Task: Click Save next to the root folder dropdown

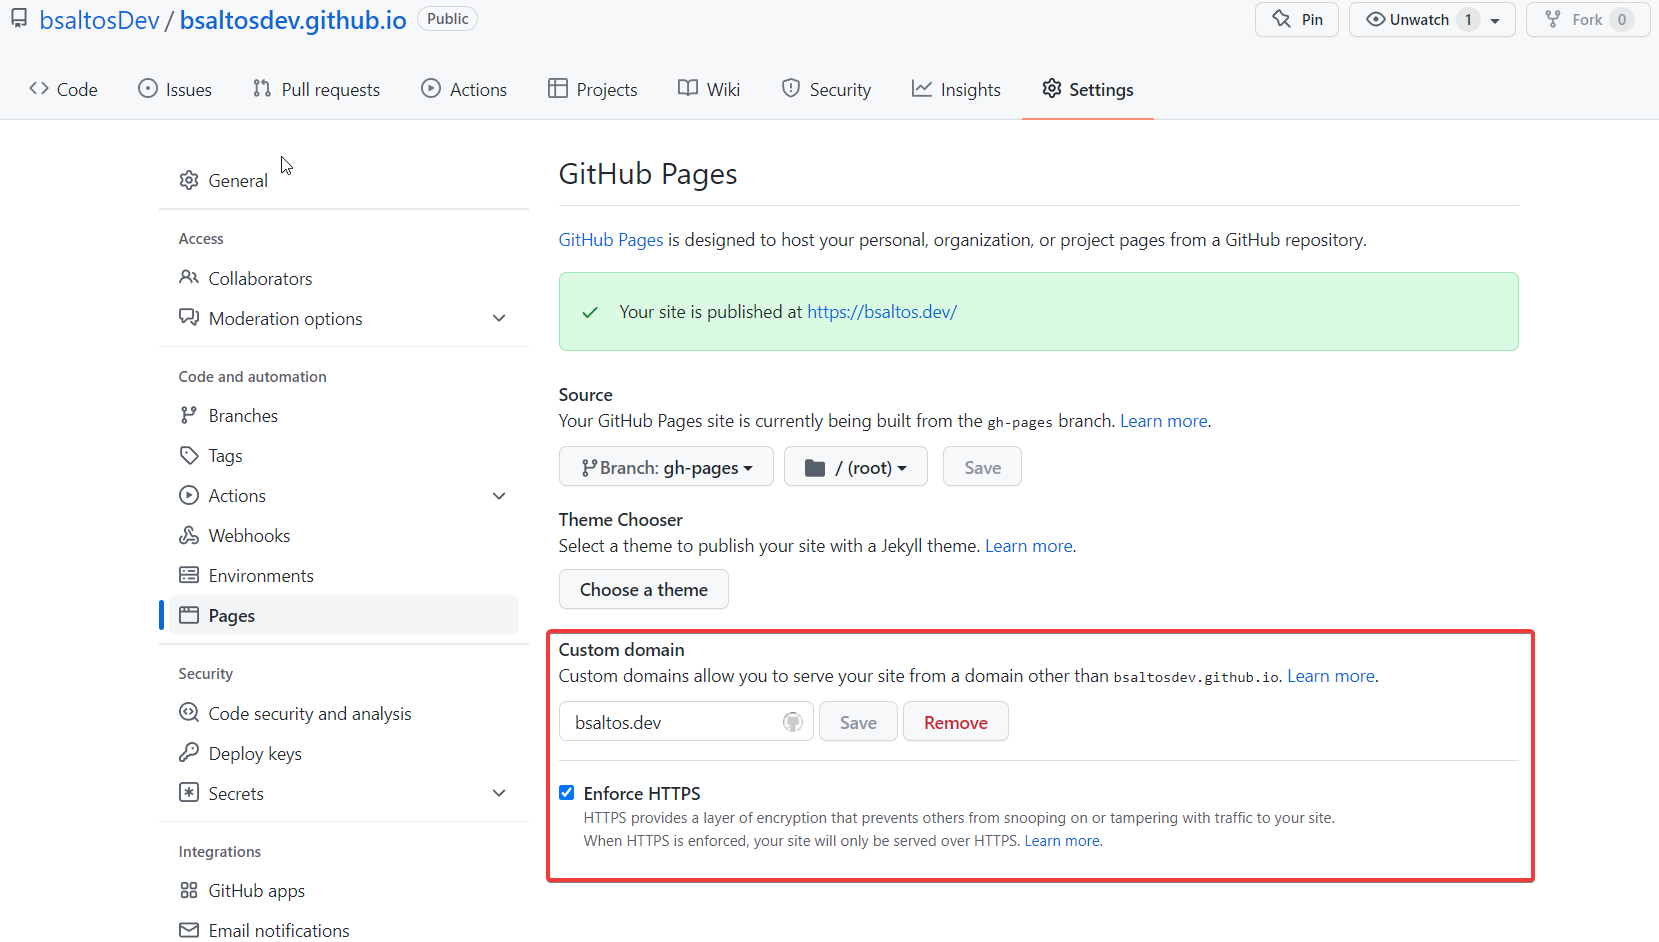Action: pyautogui.click(x=982, y=467)
